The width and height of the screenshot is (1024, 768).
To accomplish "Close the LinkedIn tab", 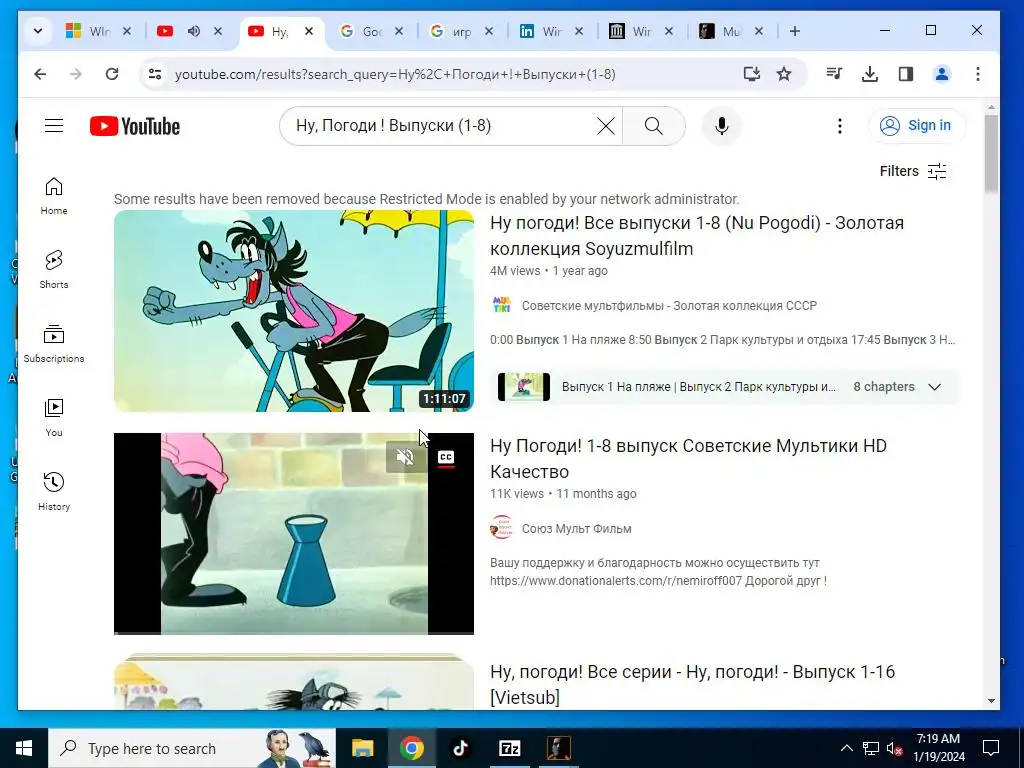I will (579, 31).
